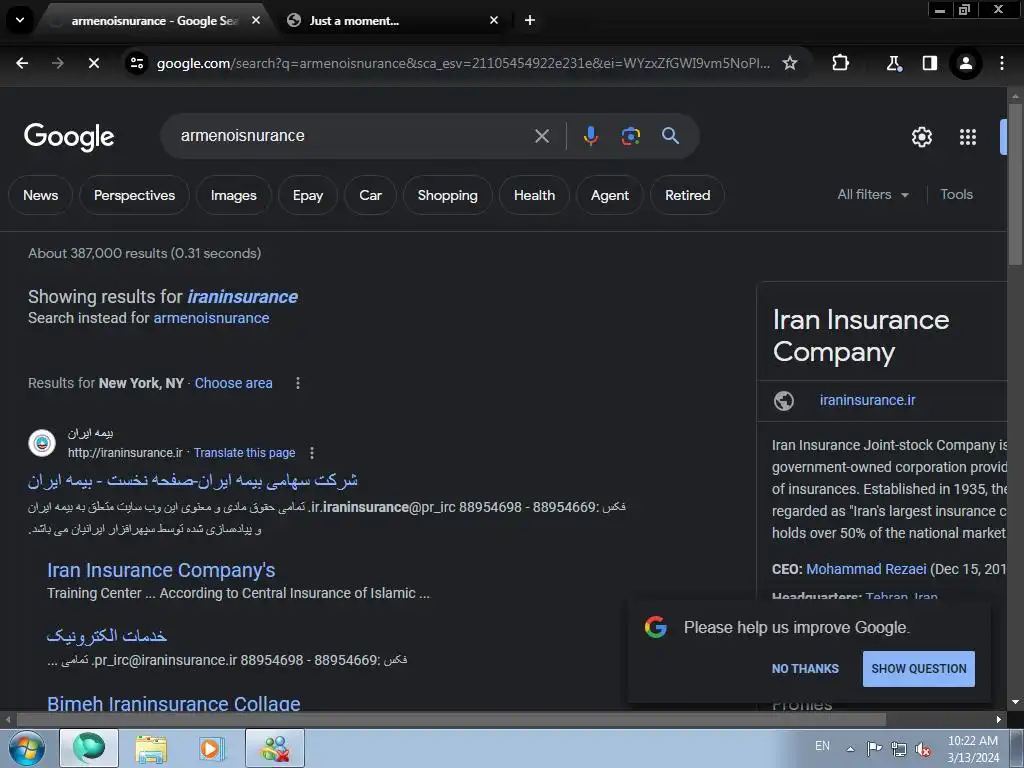The height and width of the screenshot is (768, 1024).
Task: Open the Bimeh Iraninsurance Collage sitelink
Action: tap(174, 703)
